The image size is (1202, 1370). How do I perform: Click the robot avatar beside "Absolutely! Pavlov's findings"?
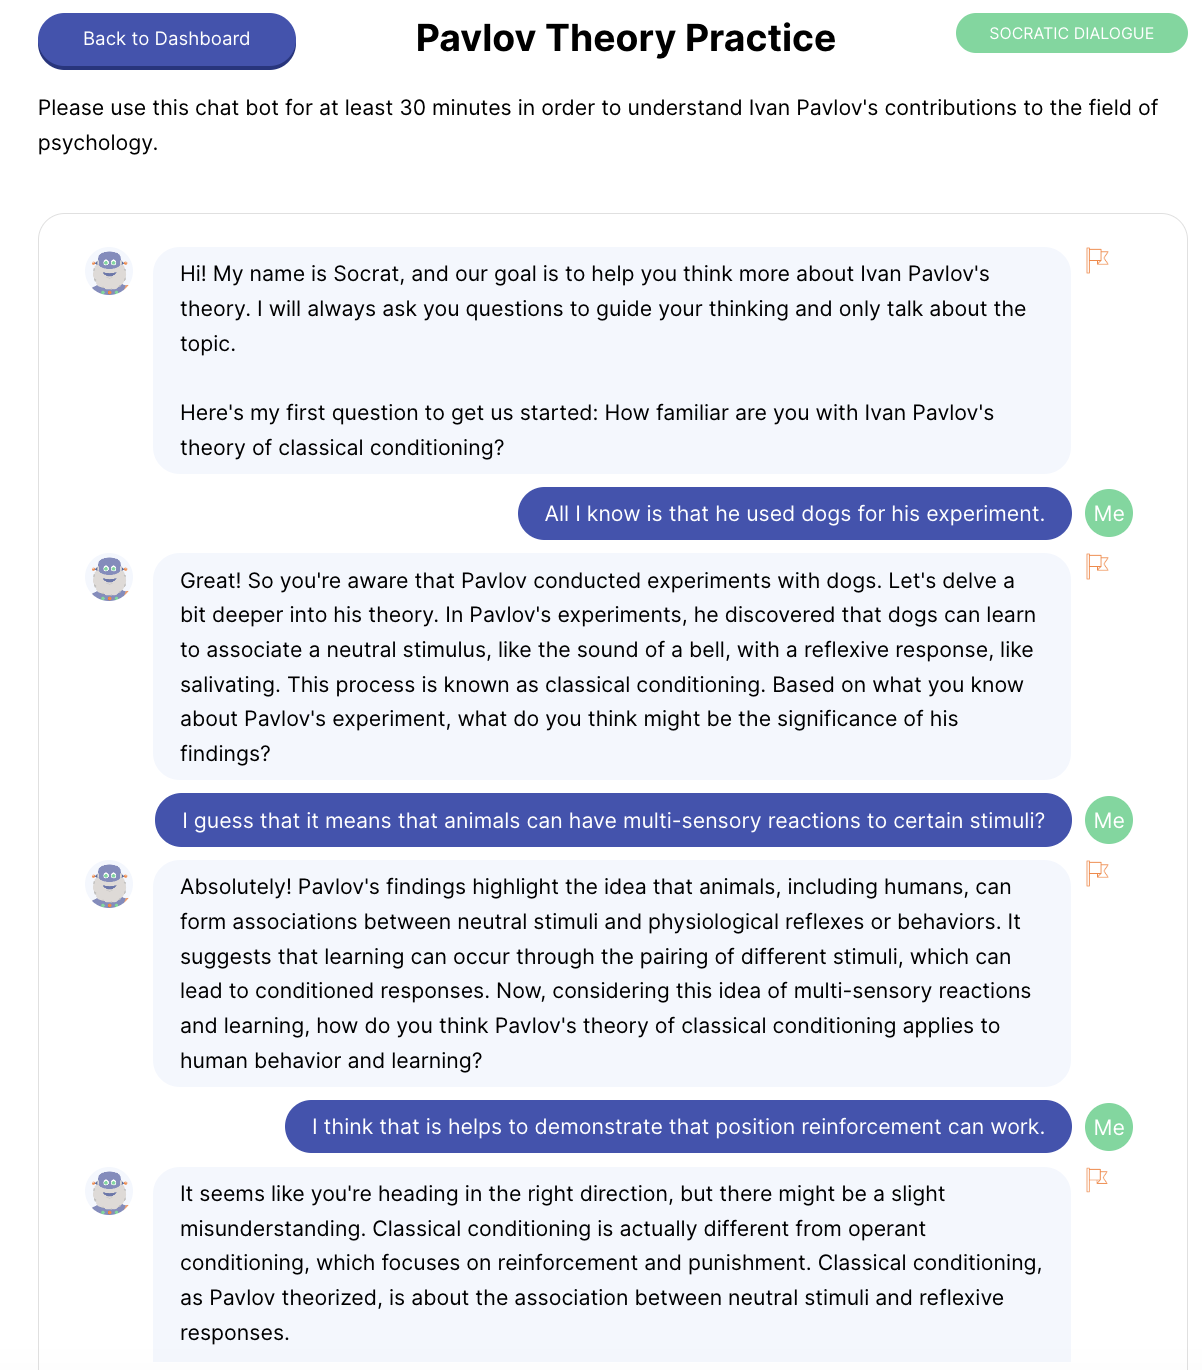110,886
